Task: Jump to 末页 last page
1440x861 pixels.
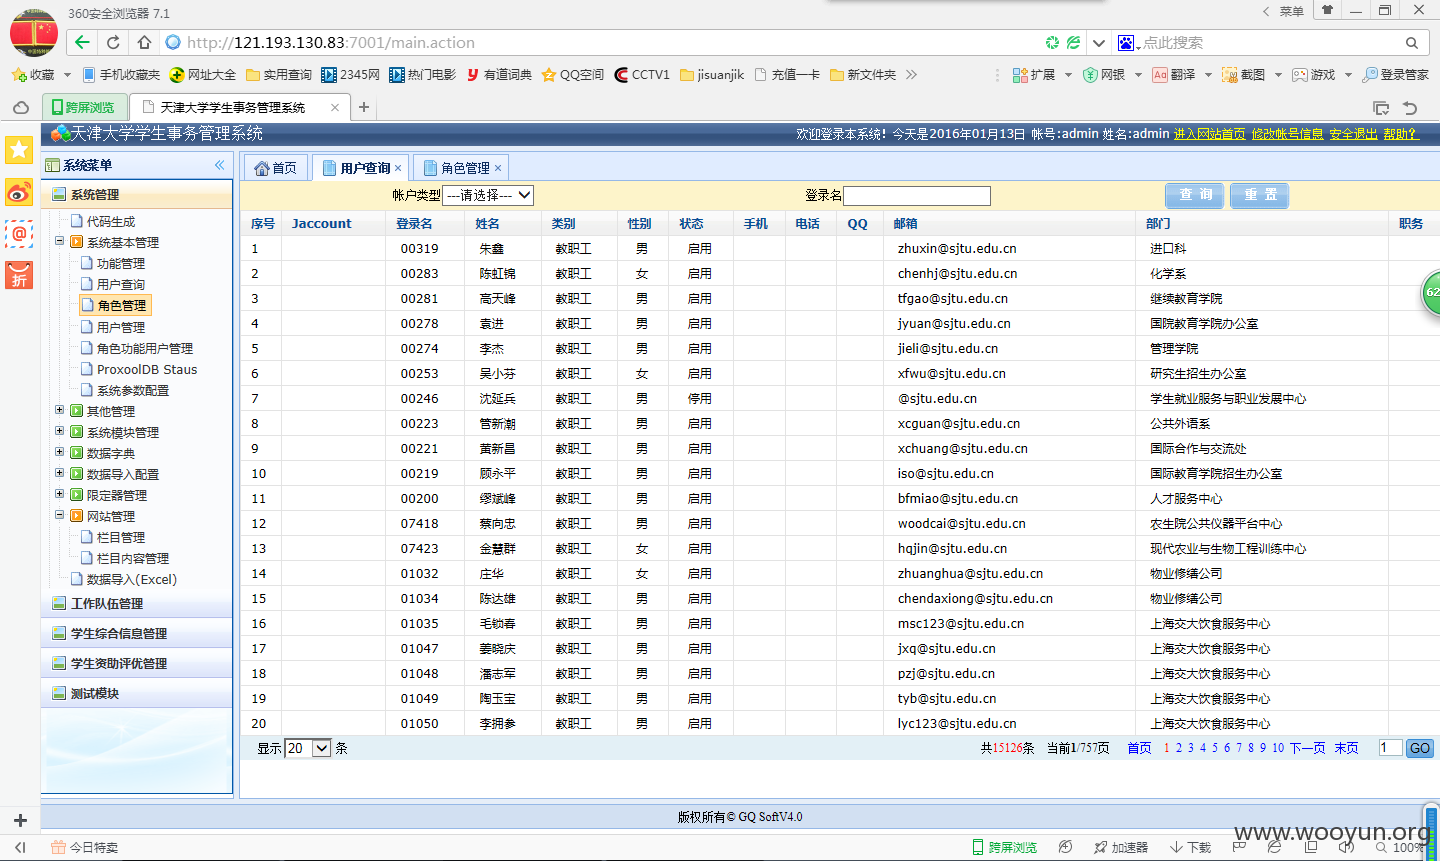Action: pos(1347,748)
